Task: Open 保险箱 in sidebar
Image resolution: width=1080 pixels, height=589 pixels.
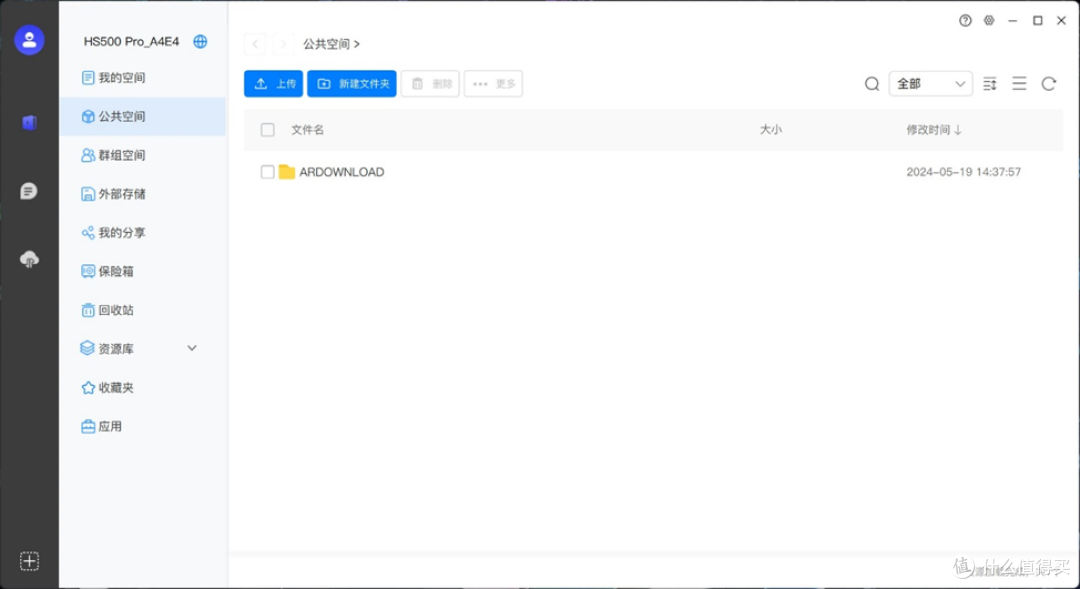Action: (143, 271)
